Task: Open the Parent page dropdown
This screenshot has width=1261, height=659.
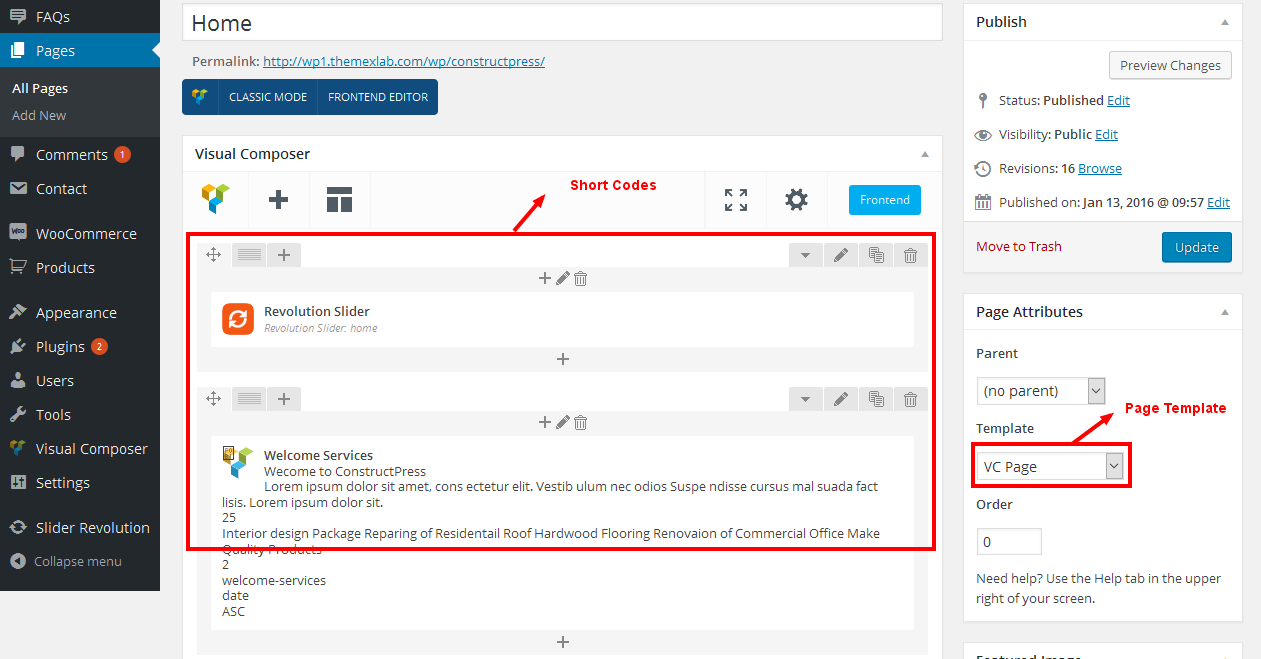Action: 1040,390
